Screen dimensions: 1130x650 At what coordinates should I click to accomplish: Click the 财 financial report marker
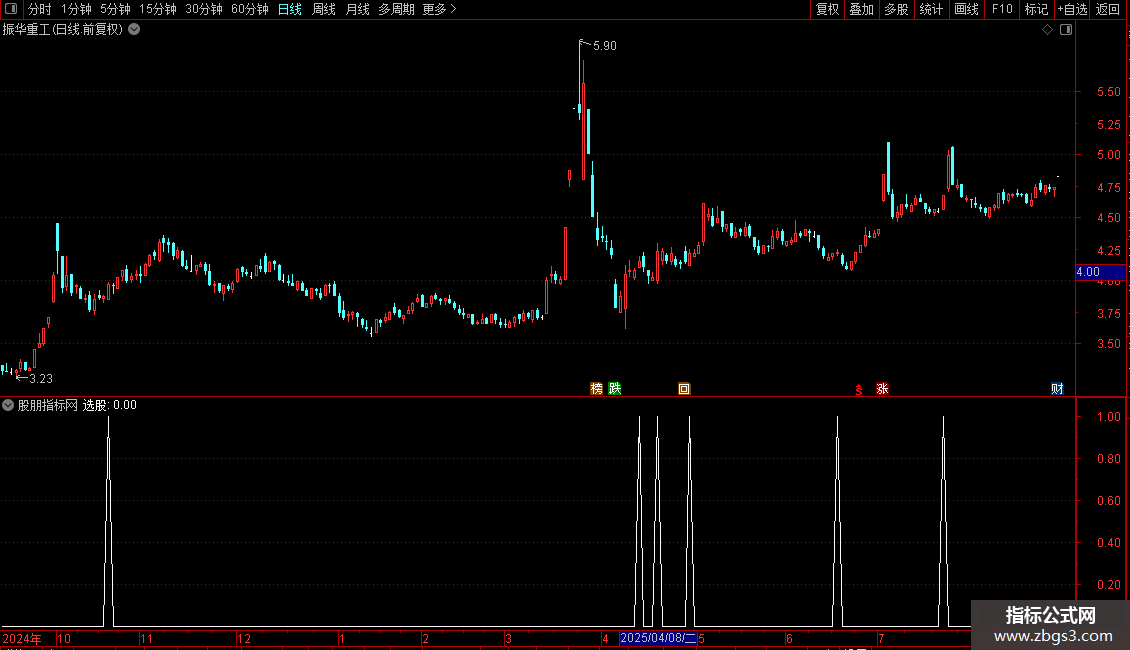pyautogui.click(x=1057, y=389)
